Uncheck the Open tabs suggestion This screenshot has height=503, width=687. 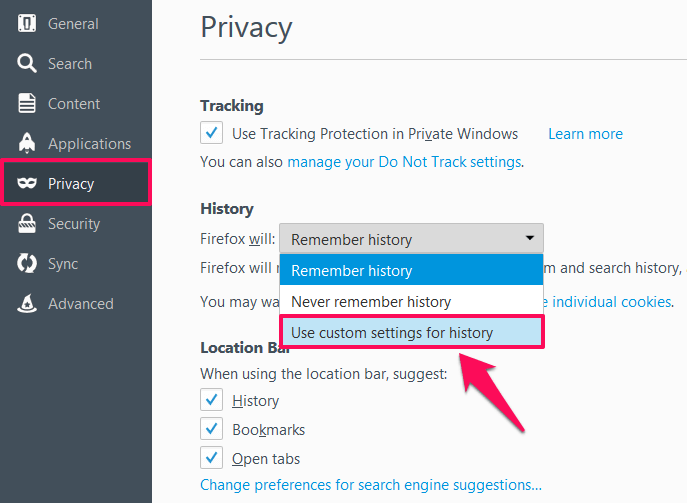[211, 458]
